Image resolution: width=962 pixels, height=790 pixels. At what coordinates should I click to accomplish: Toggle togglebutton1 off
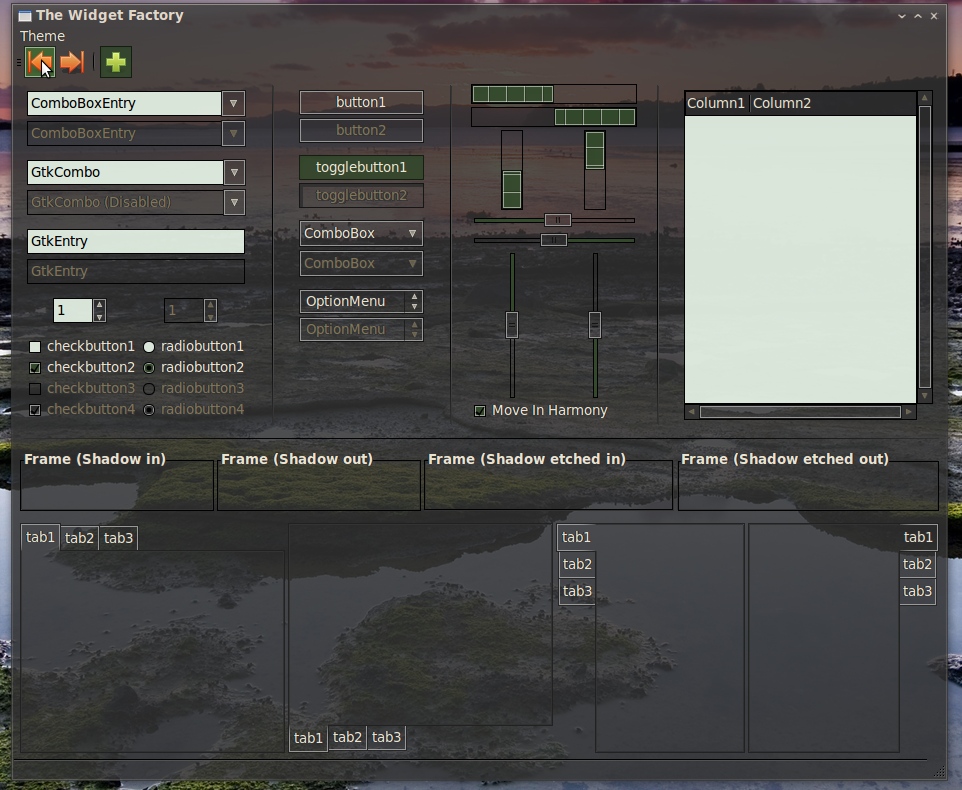(x=361, y=167)
